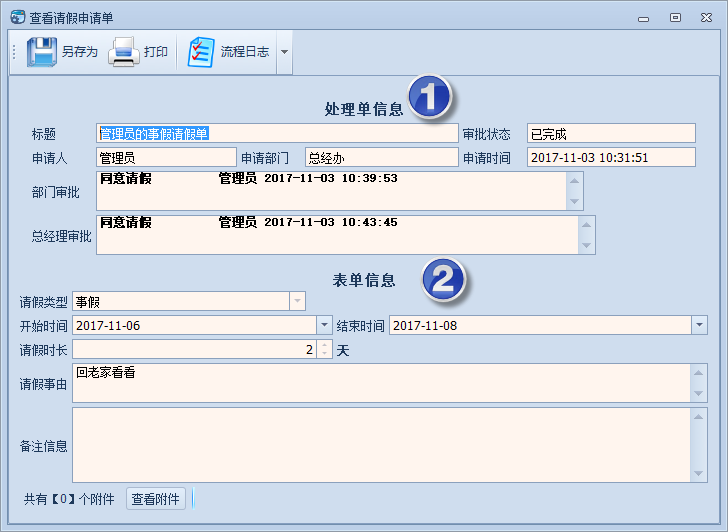Screen dimensions: 728x532
Task: Click the toolbar grip handle
Action: point(14,52)
